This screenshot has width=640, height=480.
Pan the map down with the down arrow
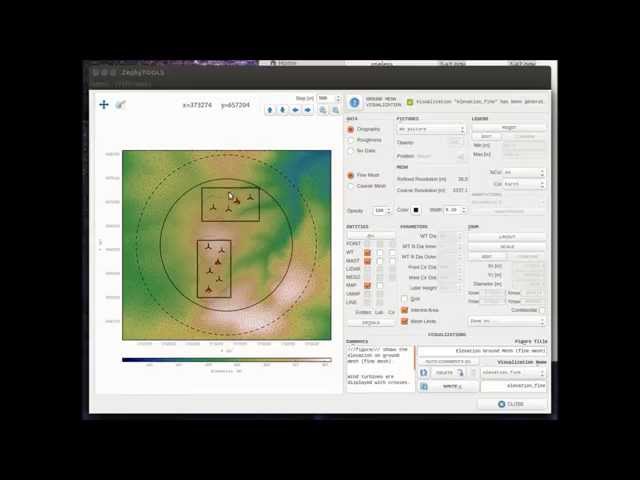point(282,110)
